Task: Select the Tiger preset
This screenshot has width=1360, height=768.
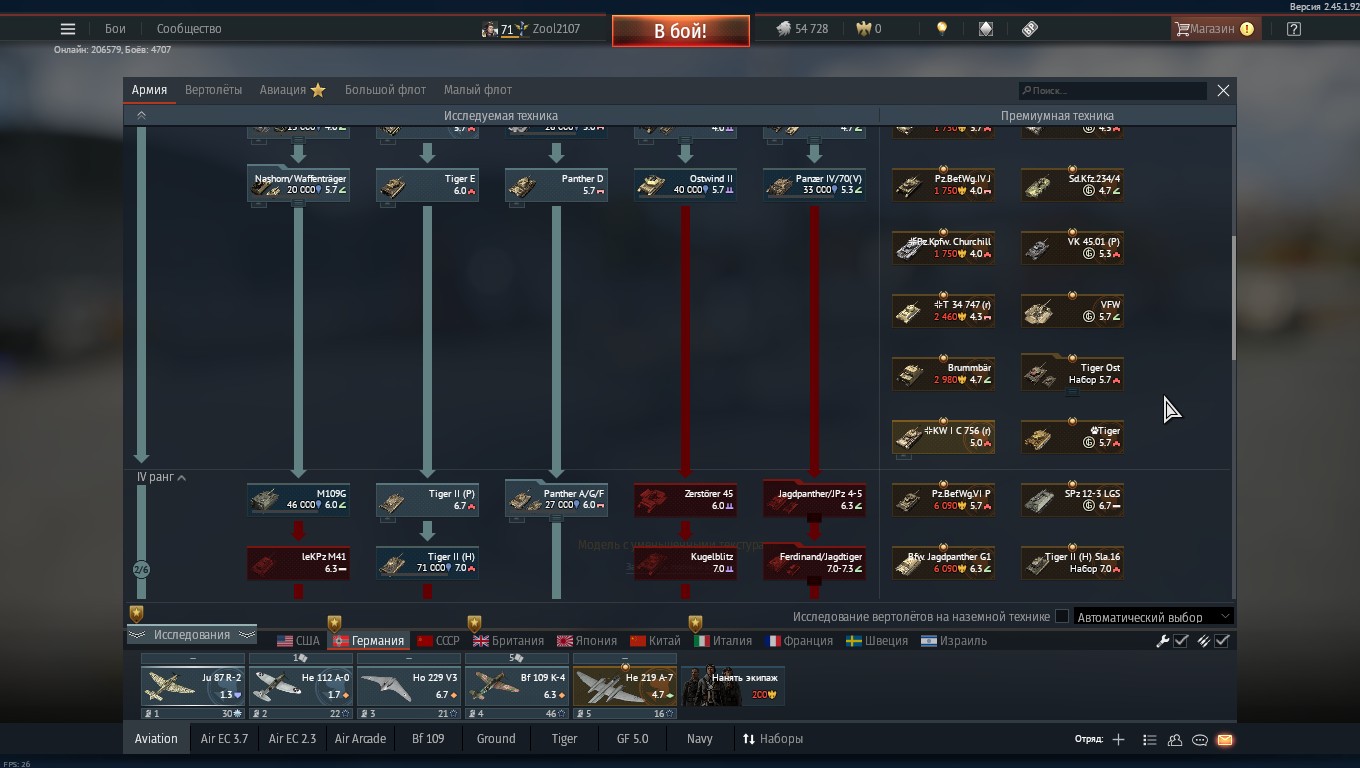Action: pyautogui.click(x=565, y=739)
